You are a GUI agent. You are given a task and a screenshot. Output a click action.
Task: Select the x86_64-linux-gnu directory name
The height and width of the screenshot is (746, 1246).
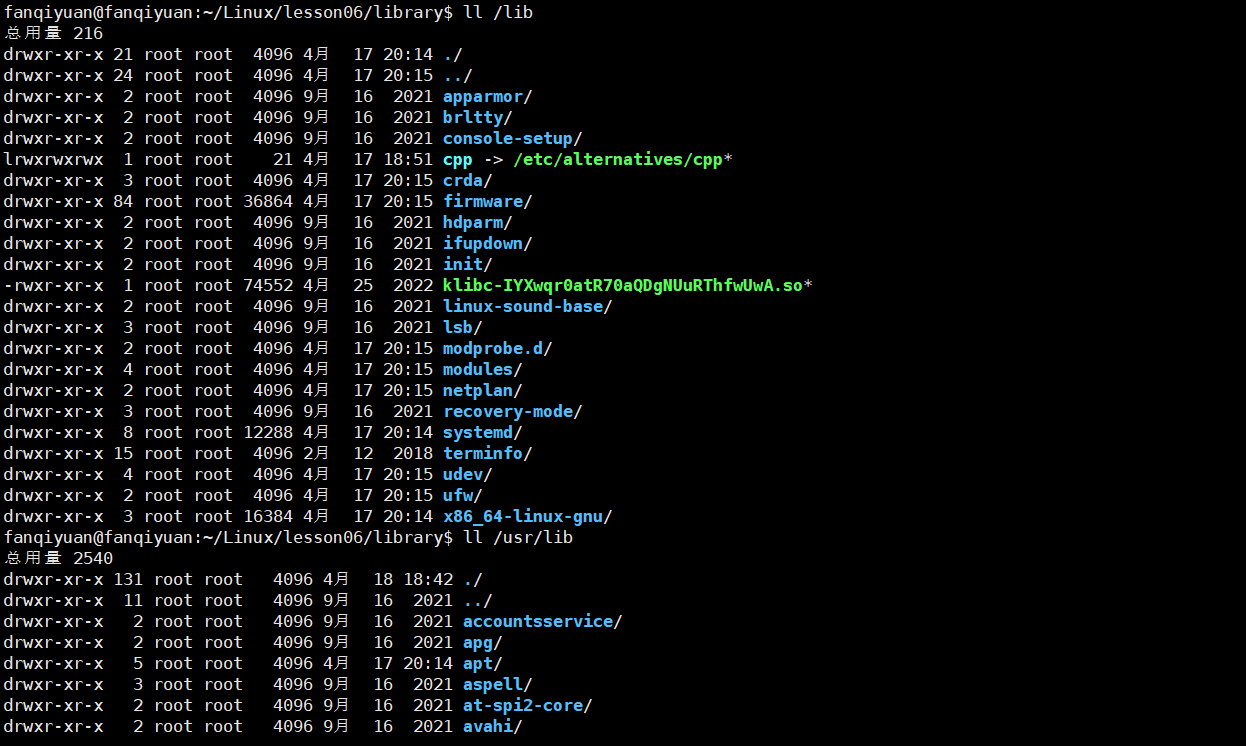click(x=523, y=517)
